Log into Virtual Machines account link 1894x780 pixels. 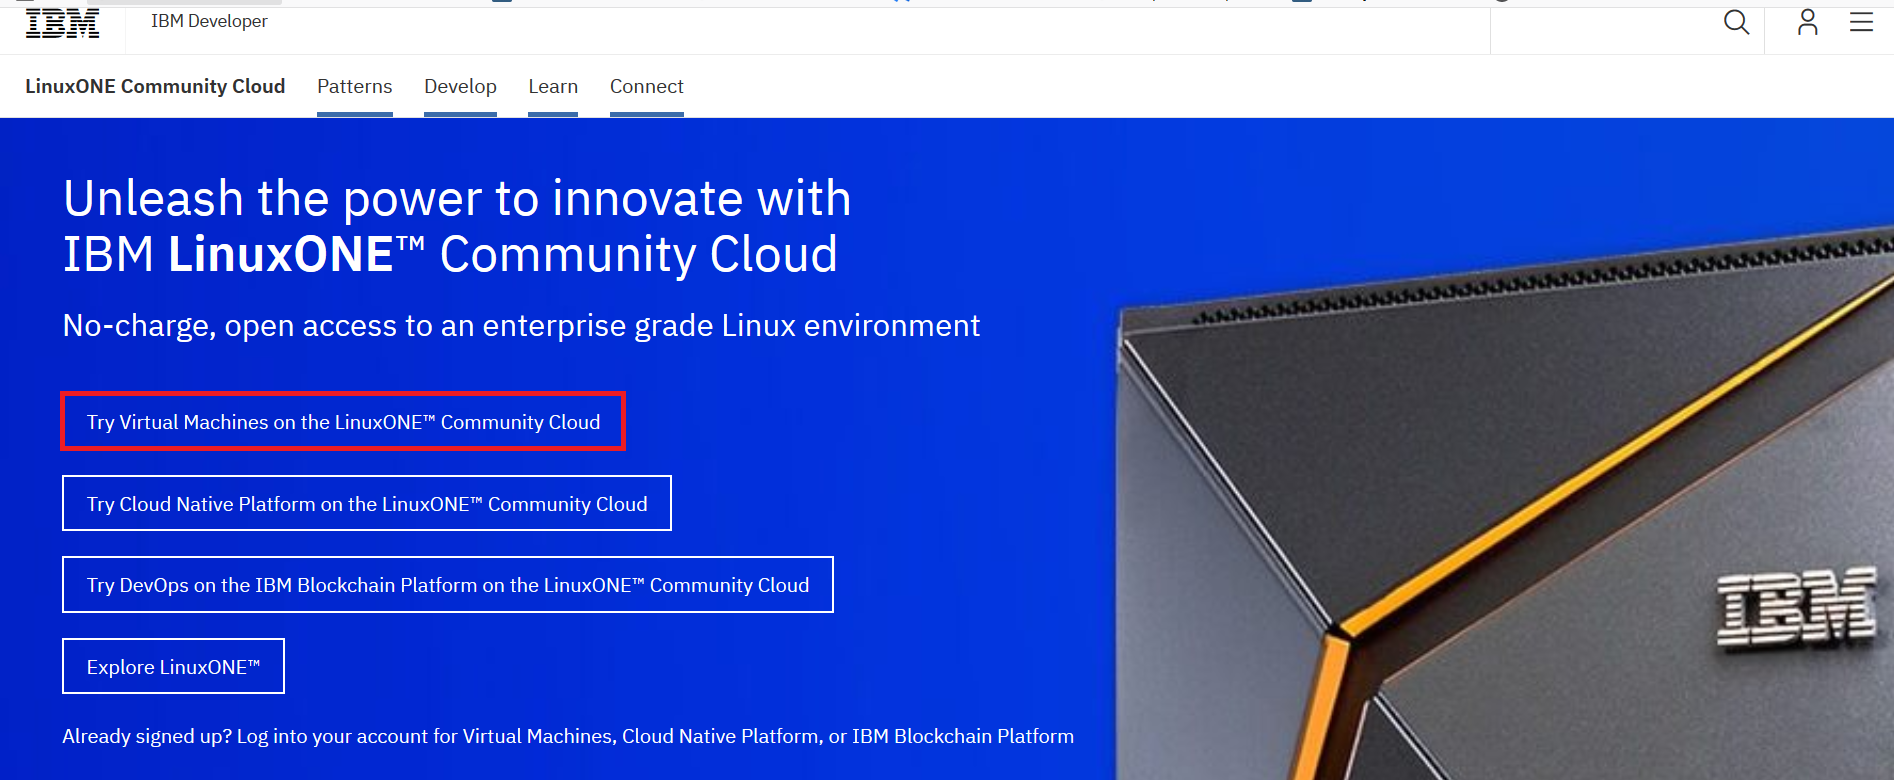click(x=538, y=737)
